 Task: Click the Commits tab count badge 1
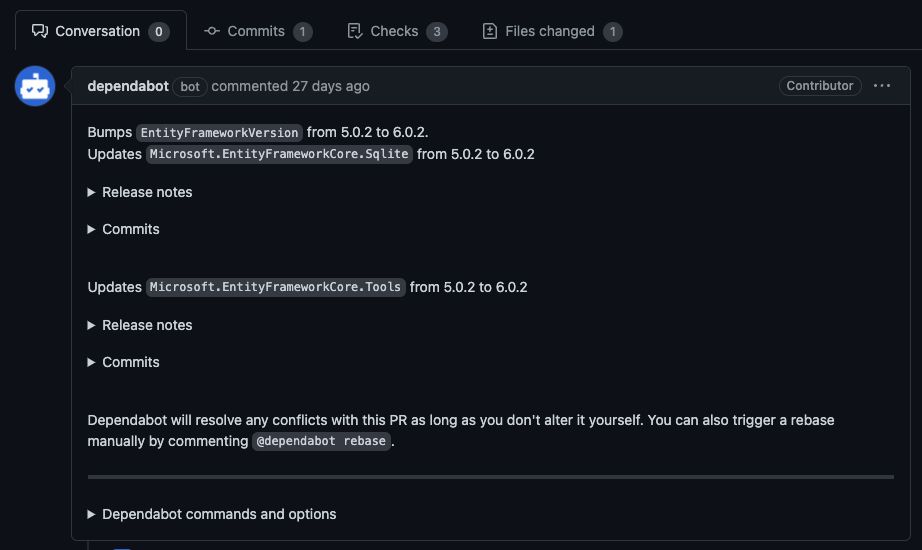[x=303, y=32]
